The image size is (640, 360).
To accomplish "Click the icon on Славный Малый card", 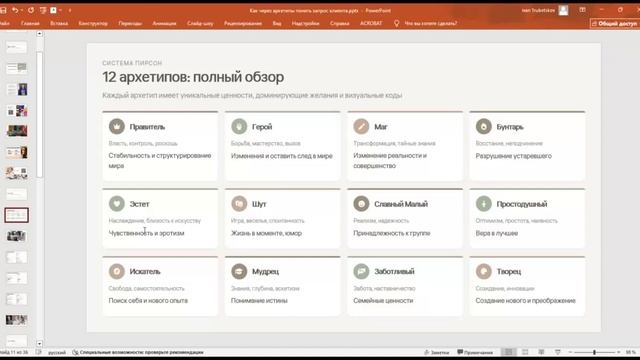I will pyautogui.click(x=361, y=203).
